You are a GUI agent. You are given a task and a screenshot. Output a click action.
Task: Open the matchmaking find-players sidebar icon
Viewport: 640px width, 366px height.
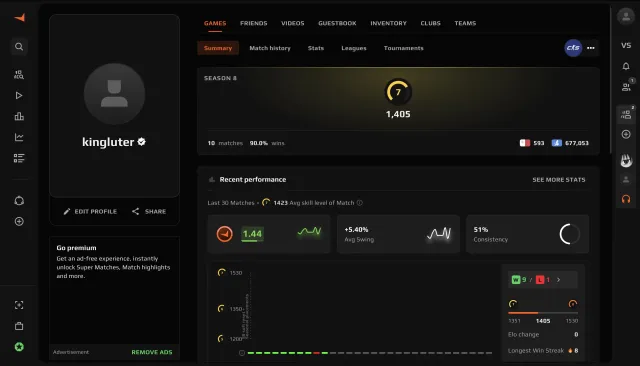tap(19, 74)
